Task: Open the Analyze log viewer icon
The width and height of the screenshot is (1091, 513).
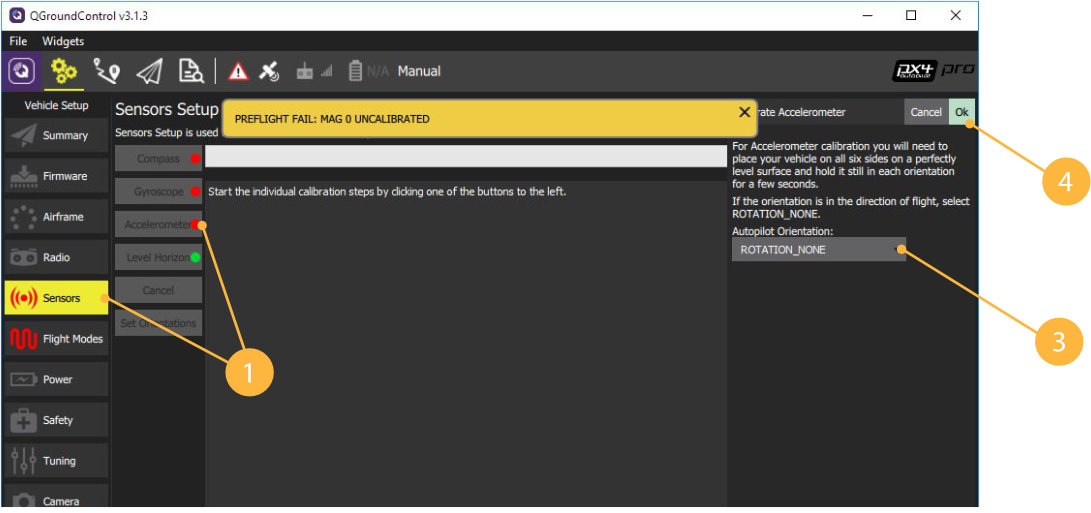Action: point(190,72)
